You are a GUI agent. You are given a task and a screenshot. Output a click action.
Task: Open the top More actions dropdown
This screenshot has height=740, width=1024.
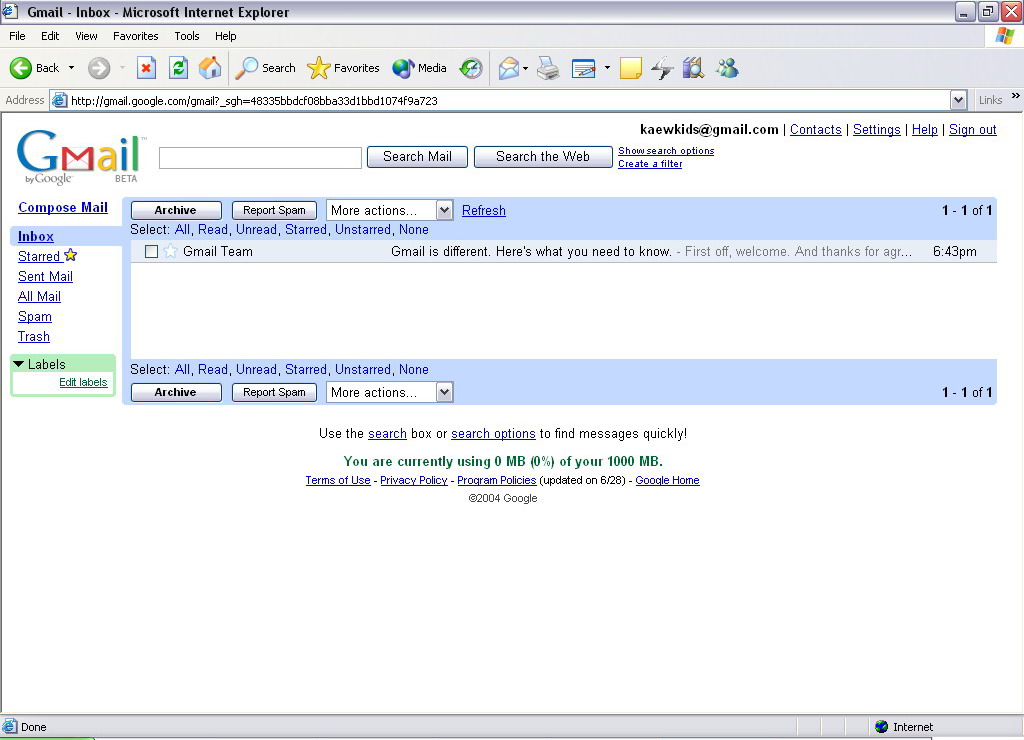pyautogui.click(x=389, y=210)
